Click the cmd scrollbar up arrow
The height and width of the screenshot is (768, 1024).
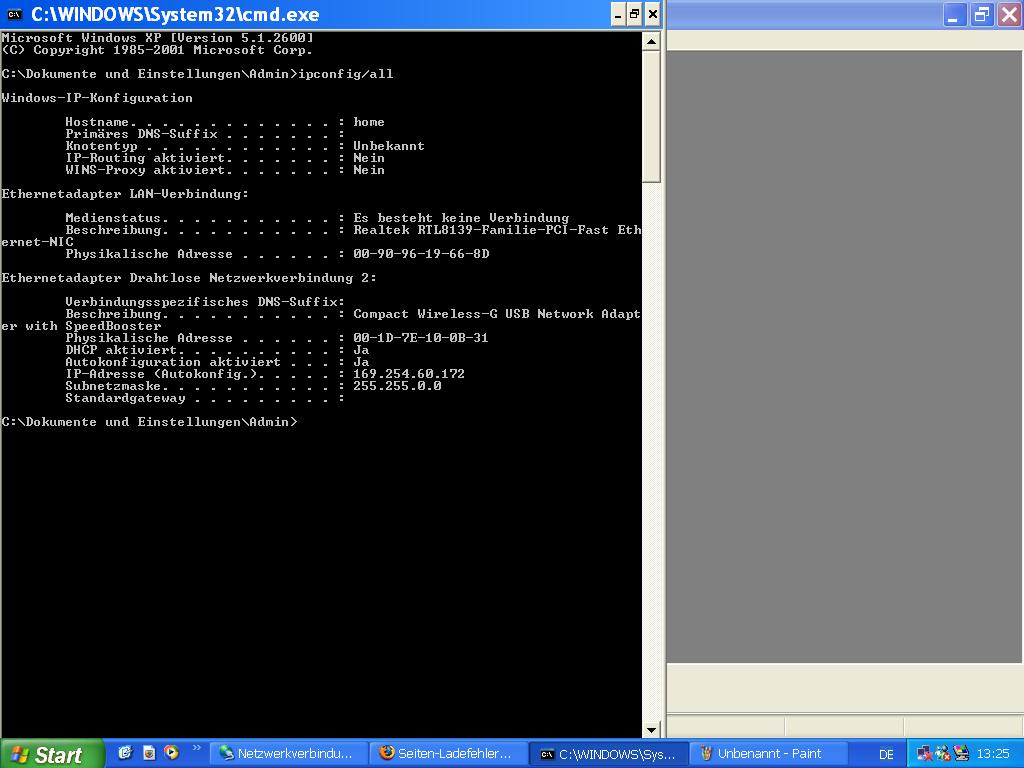click(651, 42)
